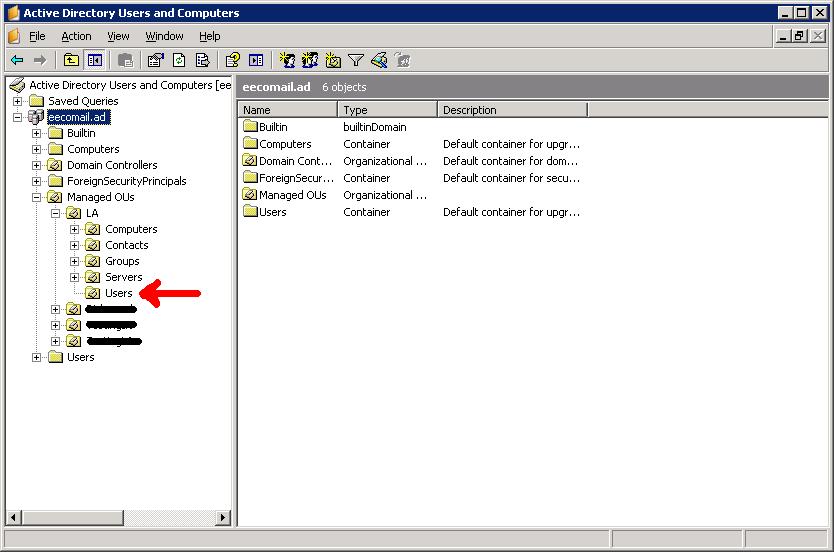The width and height of the screenshot is (834, 552).
Task: Select the Contacts OU under LA
Action: tap(127, 245)
